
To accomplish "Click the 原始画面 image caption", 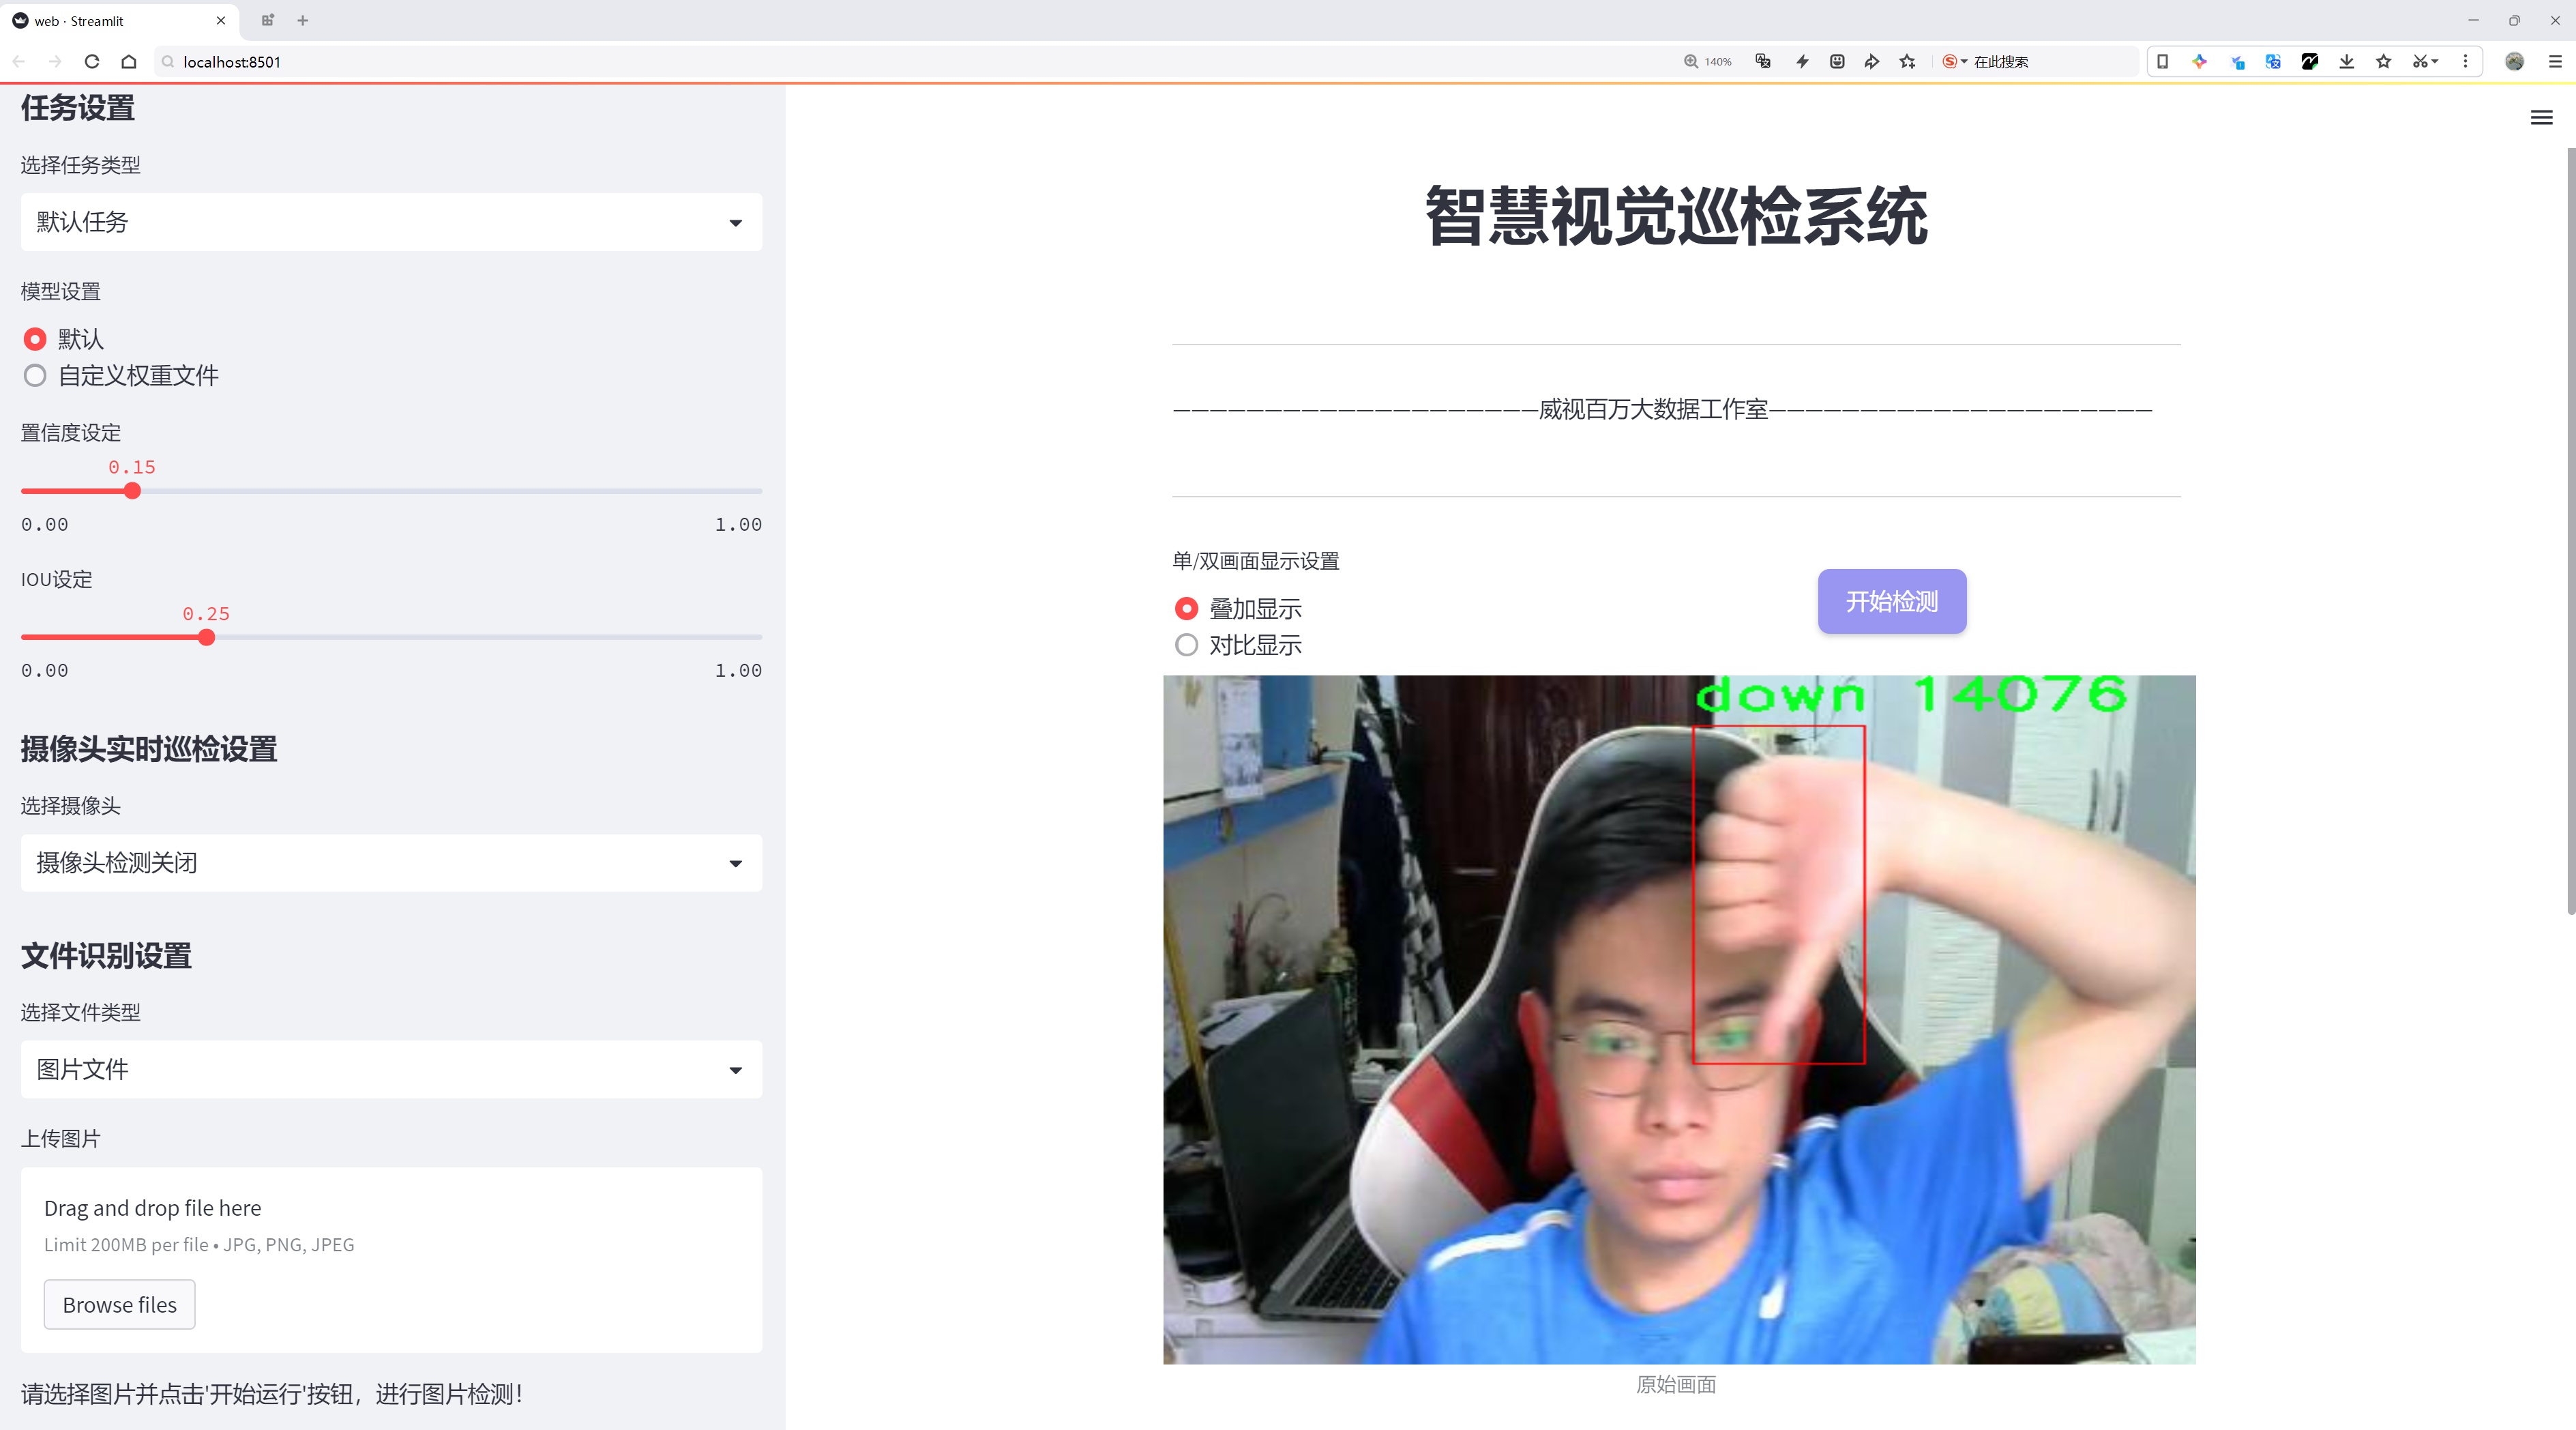I will [1676, 1385].
